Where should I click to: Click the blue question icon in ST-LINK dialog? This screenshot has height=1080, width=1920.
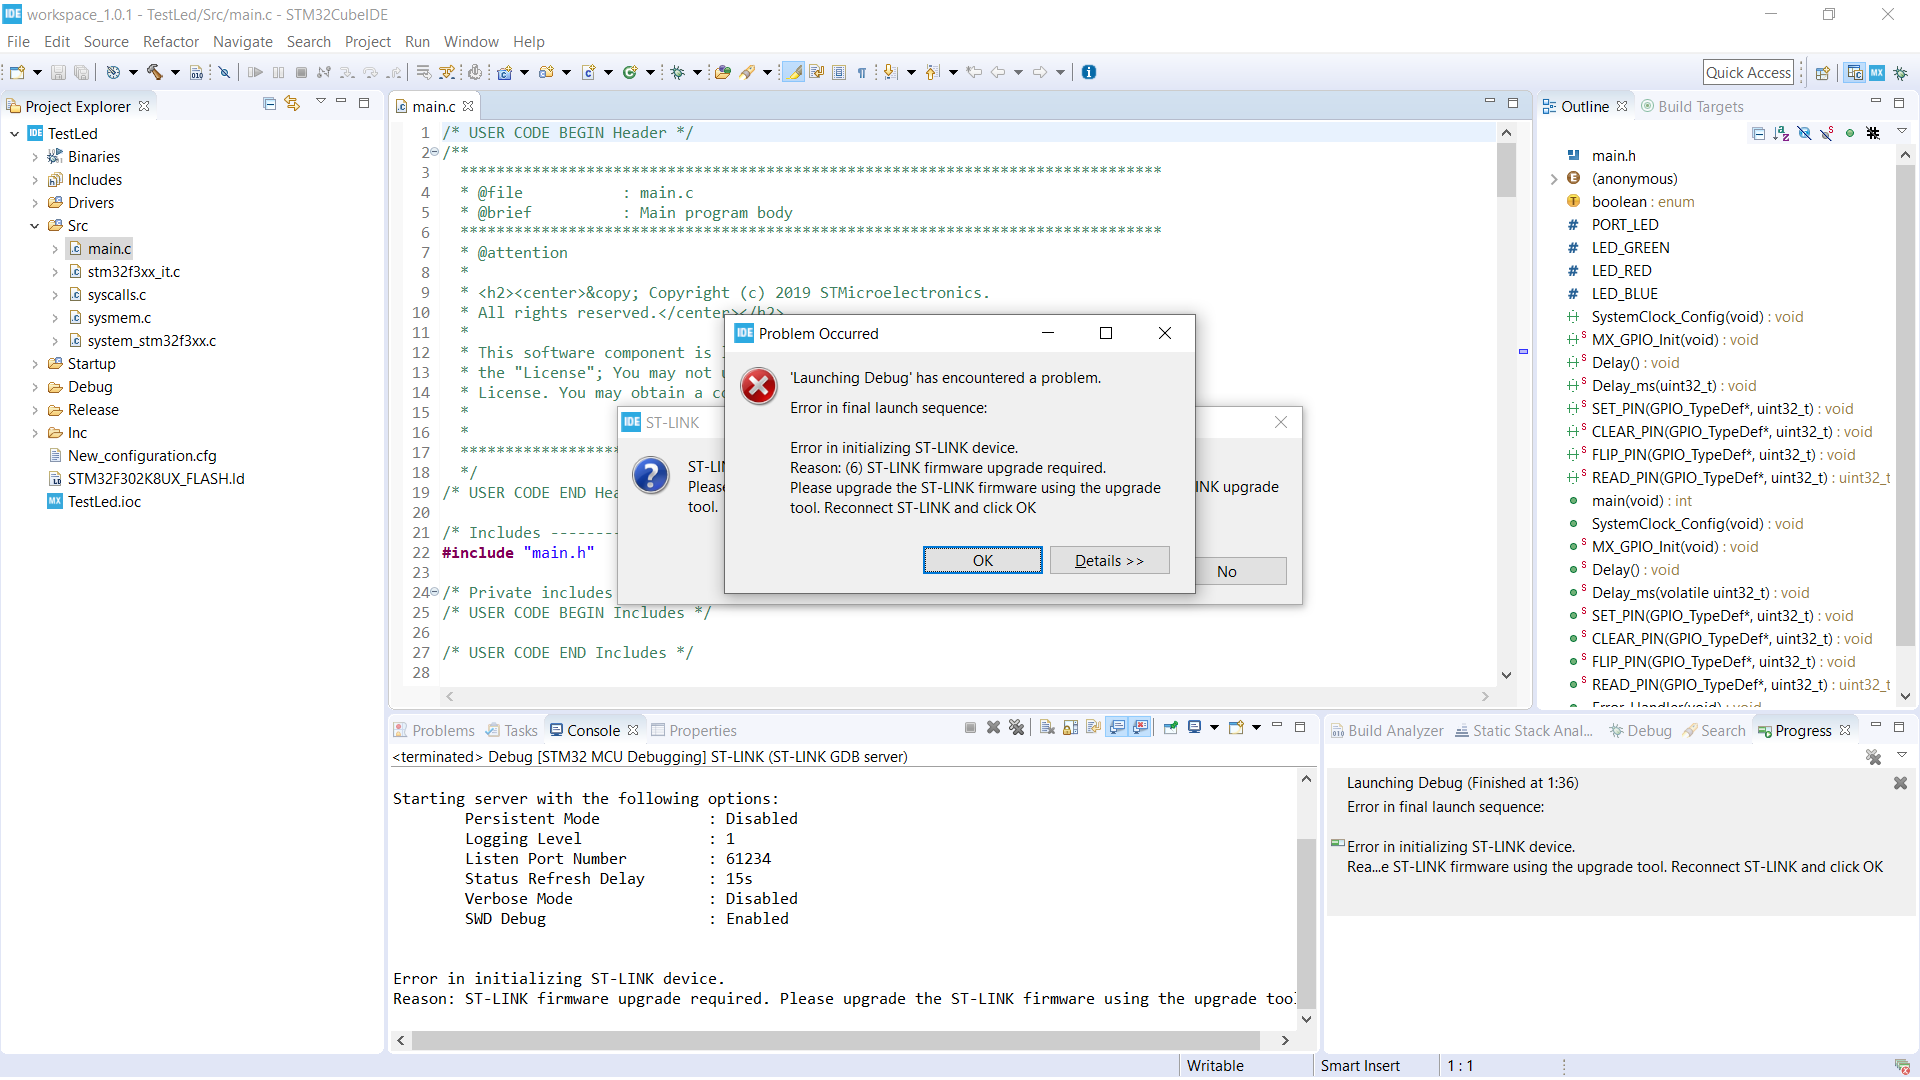[x=650, y=475]
